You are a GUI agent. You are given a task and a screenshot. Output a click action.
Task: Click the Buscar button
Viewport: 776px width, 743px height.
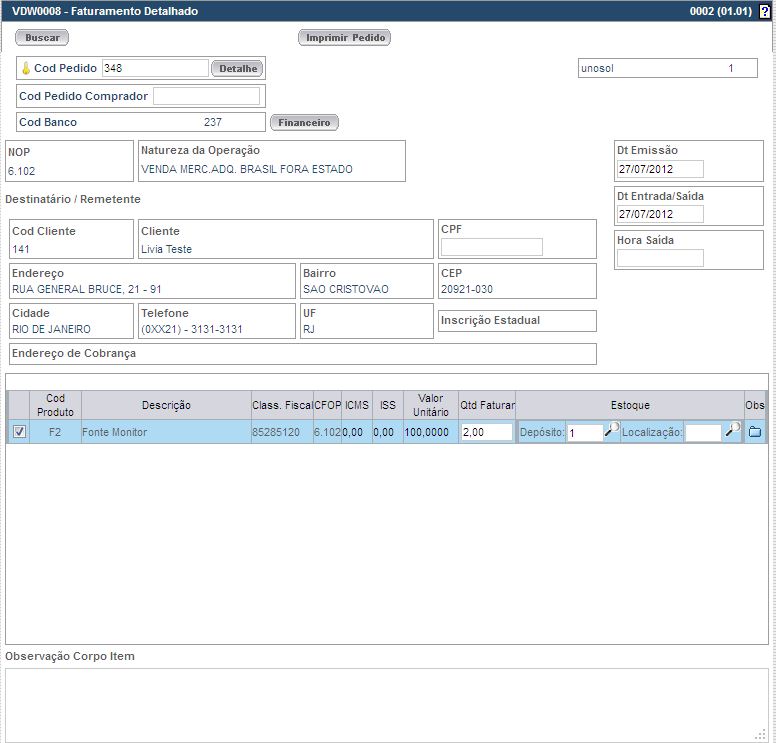(x=42, y=38)
